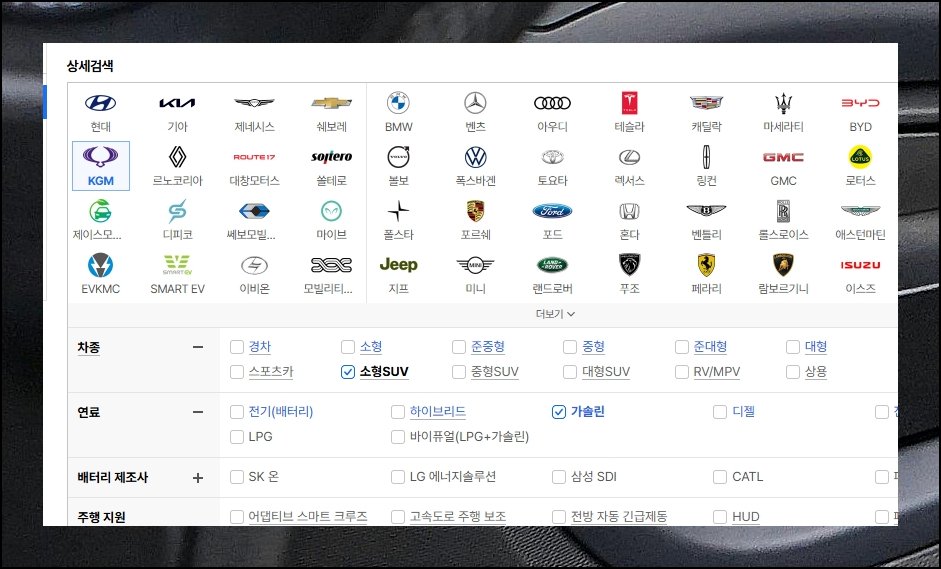Tick the 디젤 fuel checkbox
Screen dimensions: 941x569
pos(720,412)
